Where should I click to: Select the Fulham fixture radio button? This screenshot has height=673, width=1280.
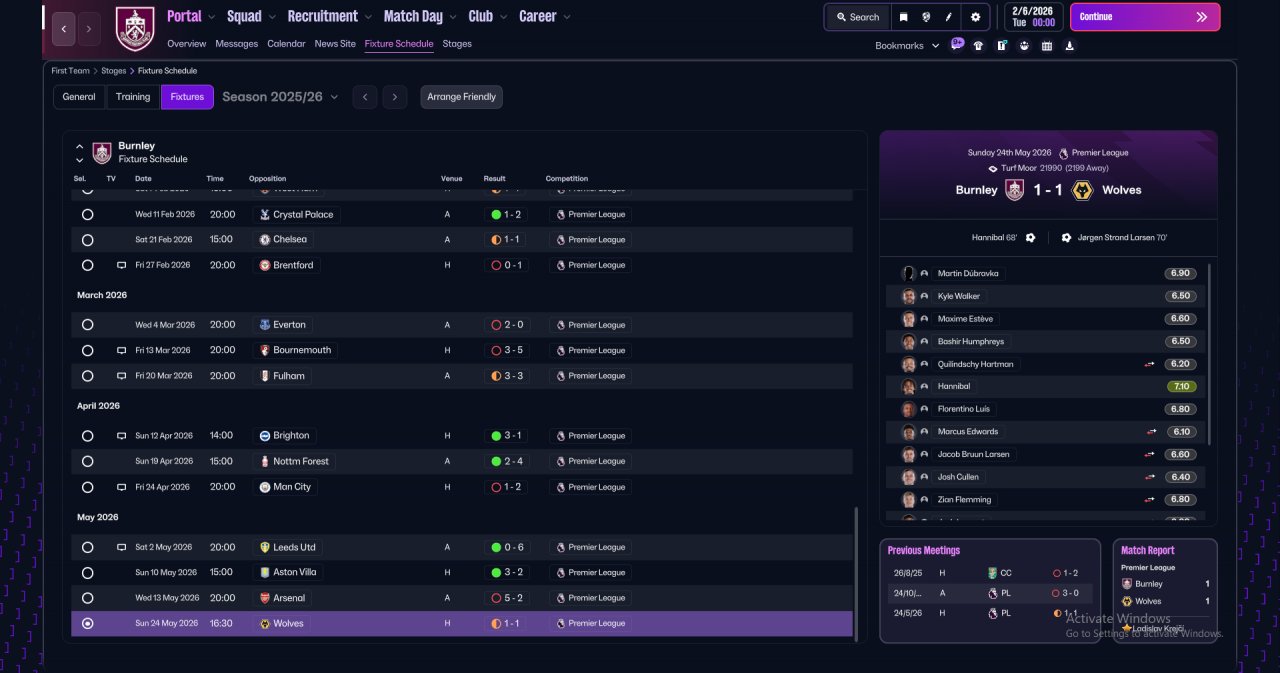[x=87, y=376]
